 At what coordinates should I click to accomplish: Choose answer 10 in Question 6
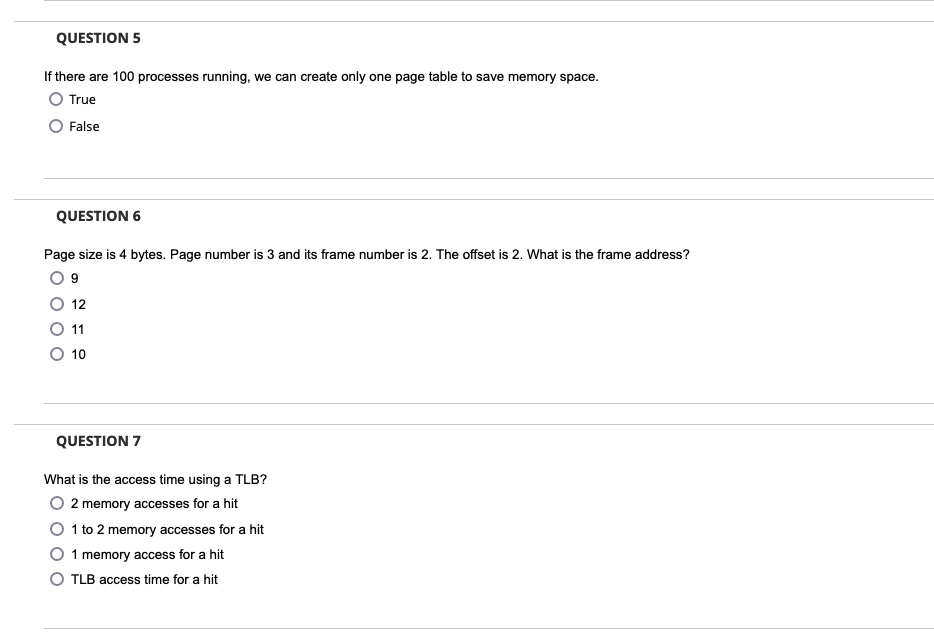(x=57, y=354)
